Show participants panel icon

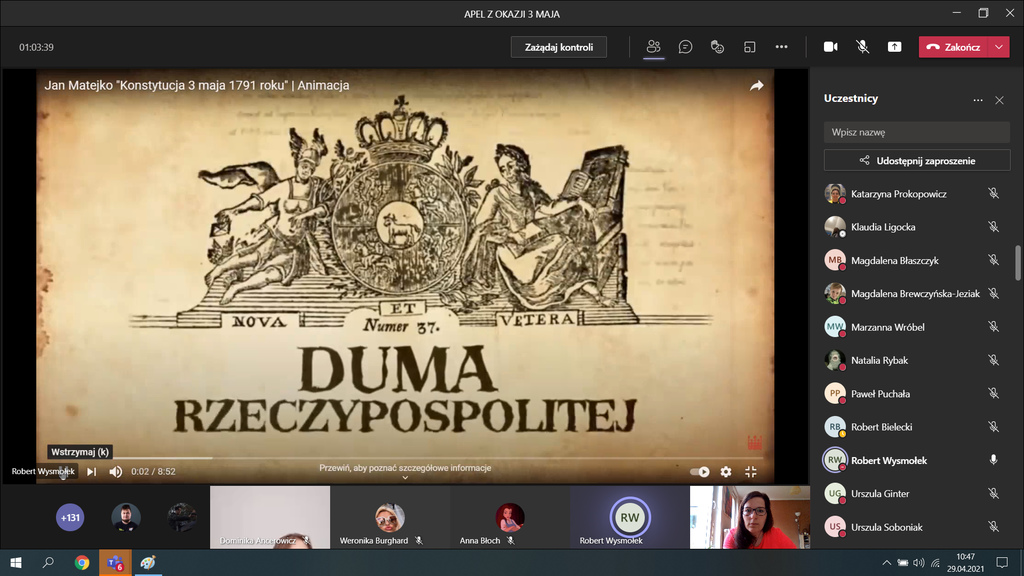pyautogui.click(x=653, y=47)
